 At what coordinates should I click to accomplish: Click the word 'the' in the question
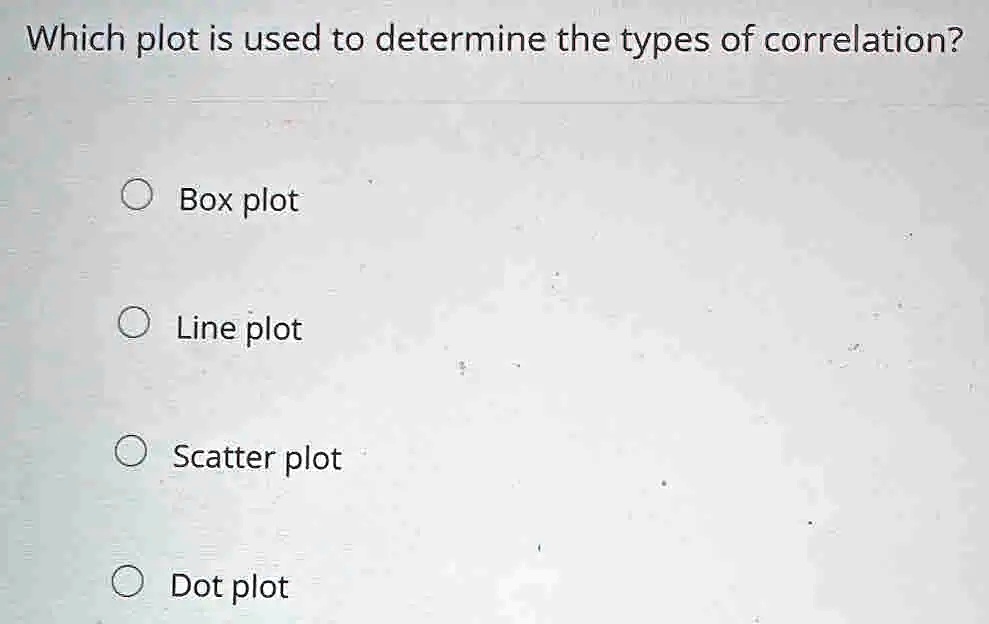tap(583, 39)
